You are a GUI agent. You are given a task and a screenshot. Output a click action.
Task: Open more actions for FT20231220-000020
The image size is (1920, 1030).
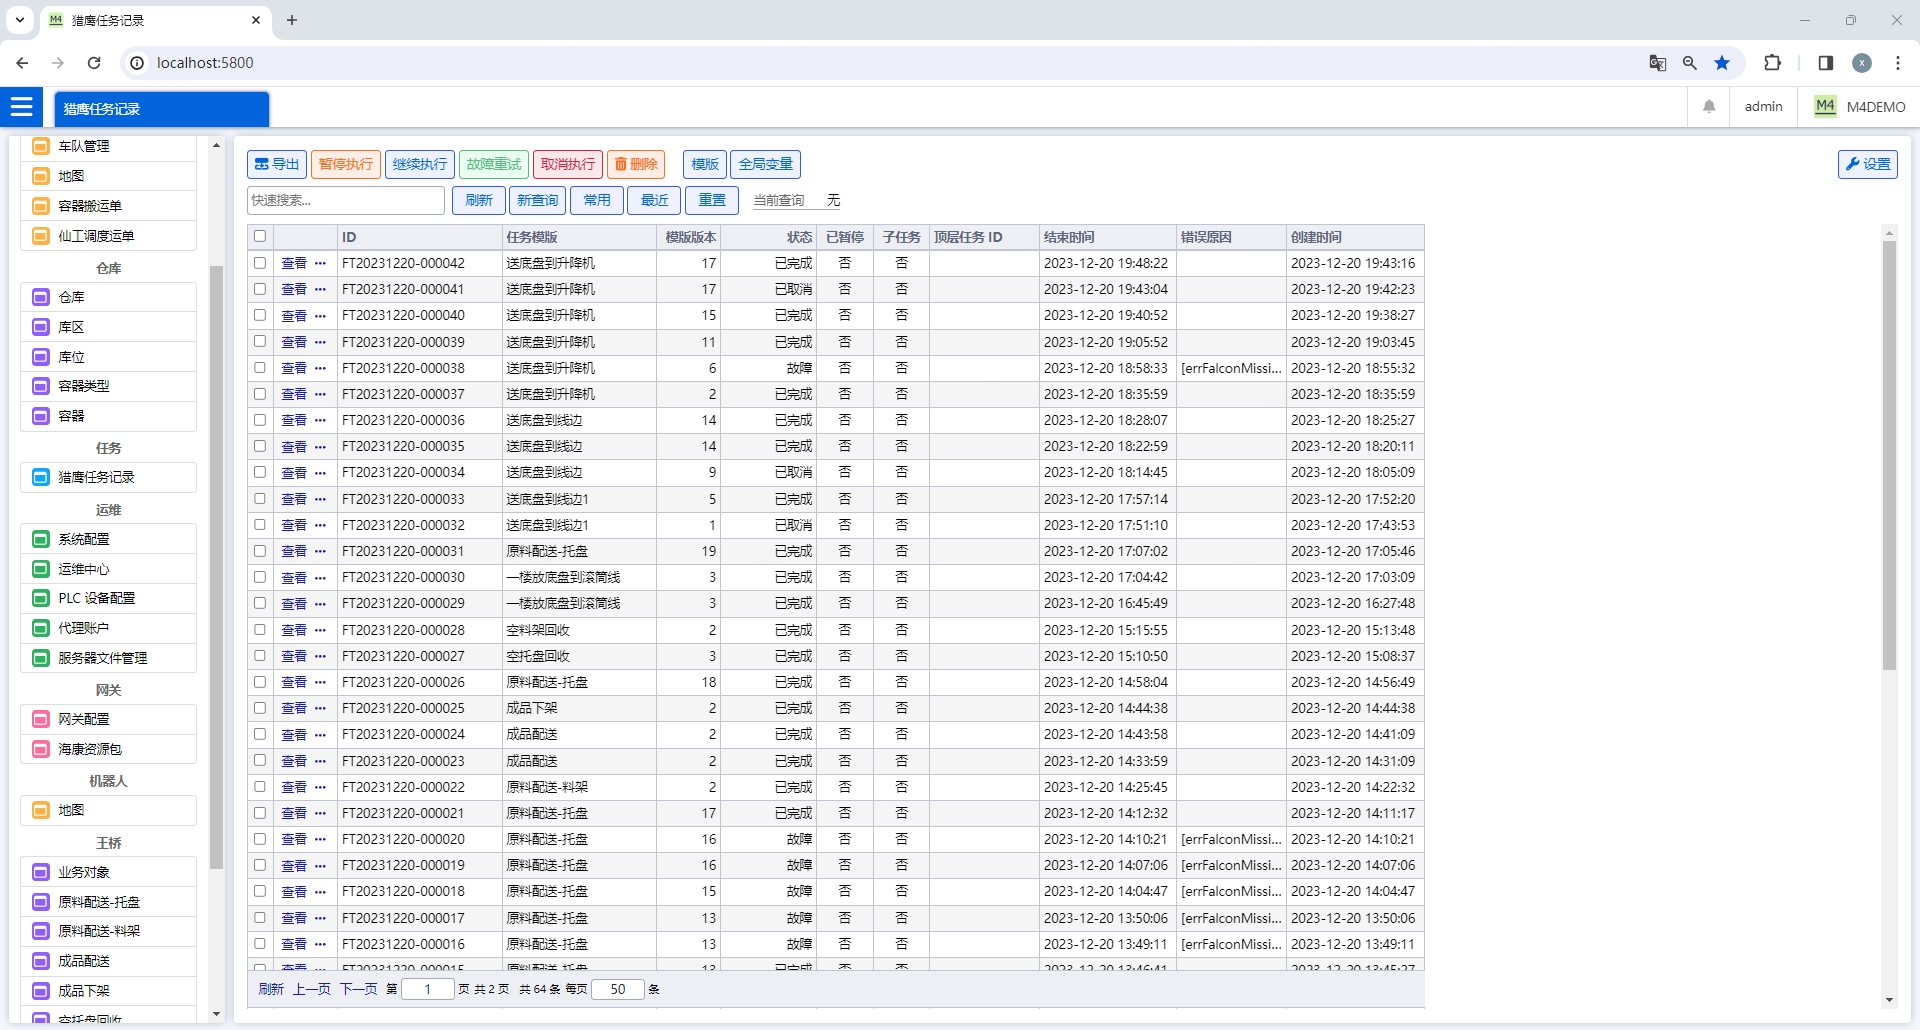[x=320, y=839]
